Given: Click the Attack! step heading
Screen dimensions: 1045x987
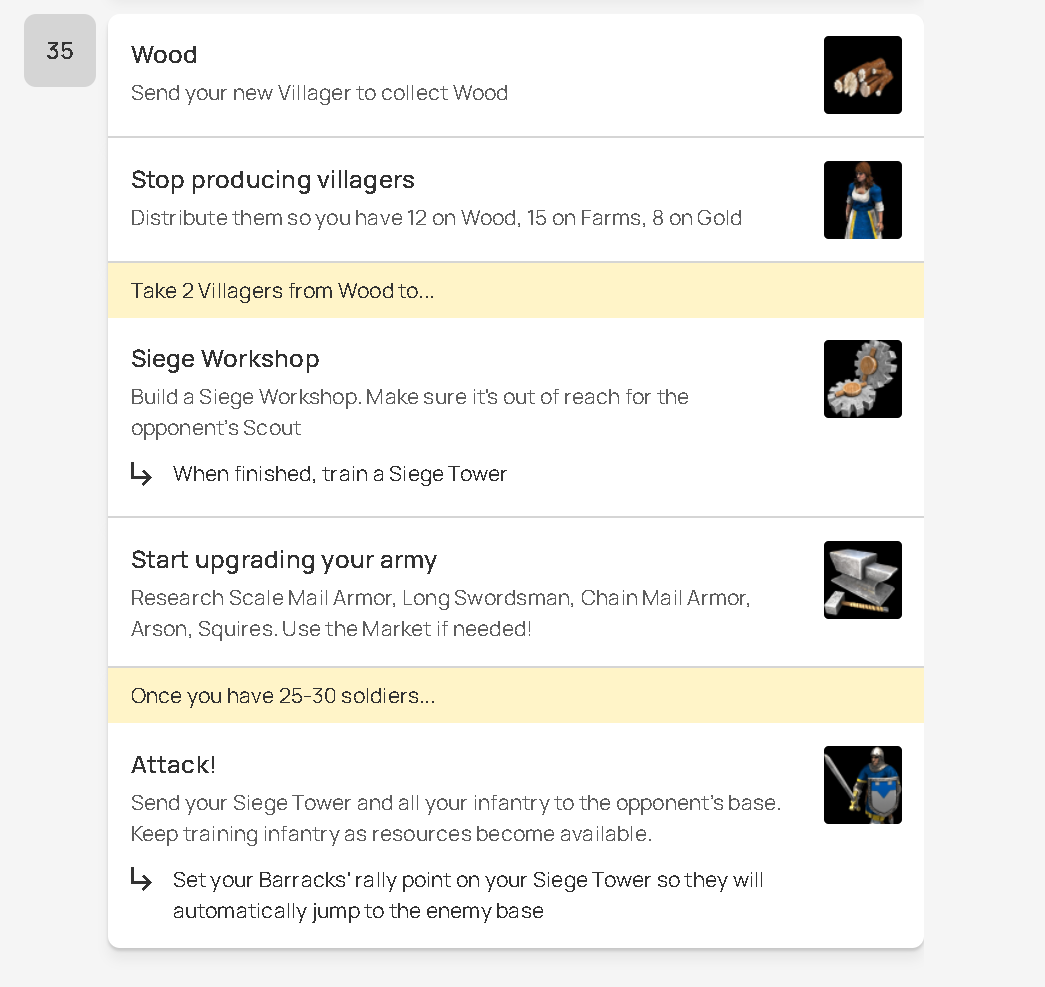Looking at the screenshot, I should (173, 765).
